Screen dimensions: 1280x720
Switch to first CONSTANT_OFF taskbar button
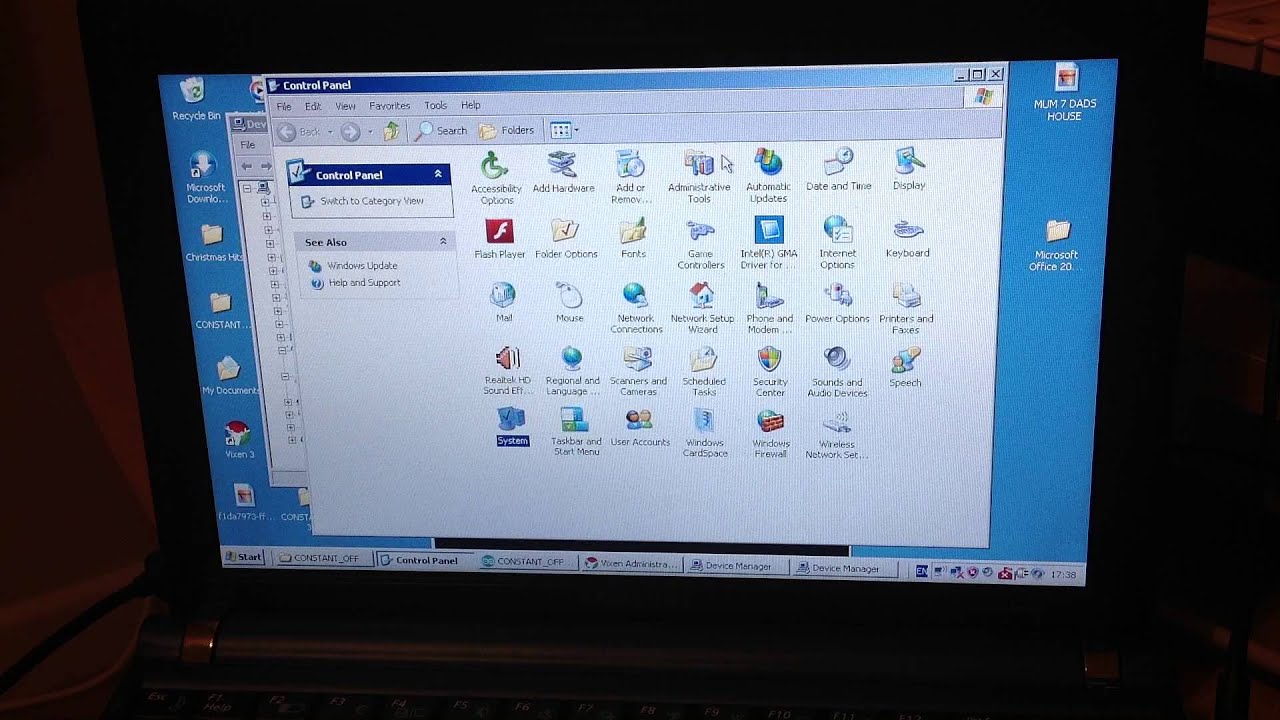click(x=321, y=559)
